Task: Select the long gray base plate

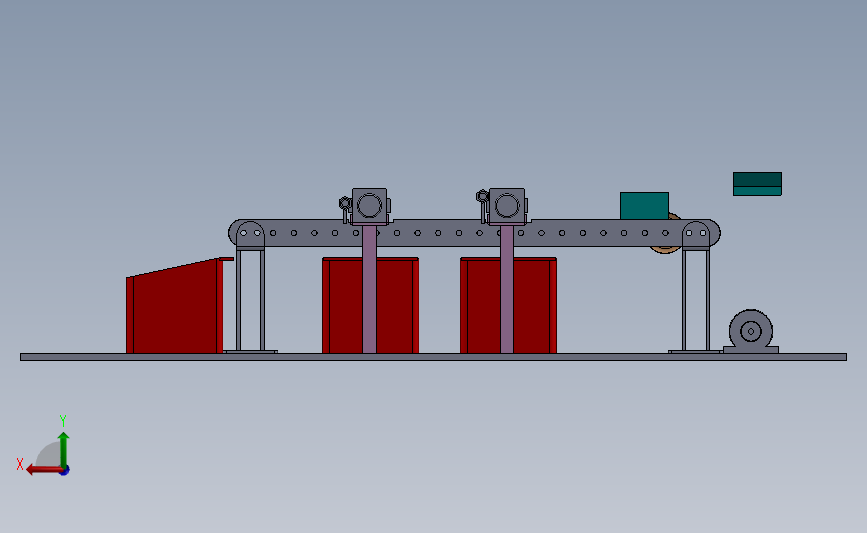Action: click(x=434, y=357)
